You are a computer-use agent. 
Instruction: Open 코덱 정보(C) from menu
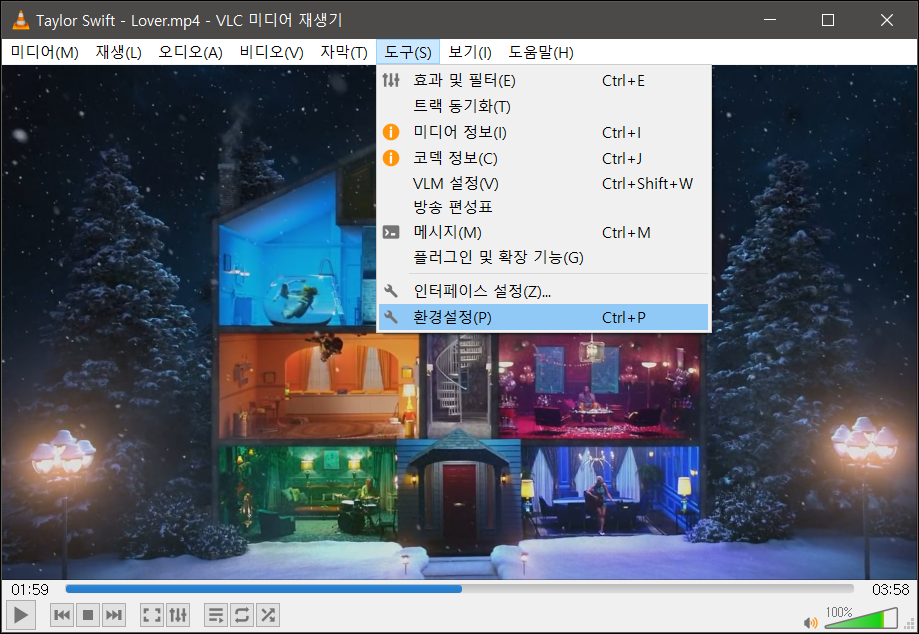point(543,158)
